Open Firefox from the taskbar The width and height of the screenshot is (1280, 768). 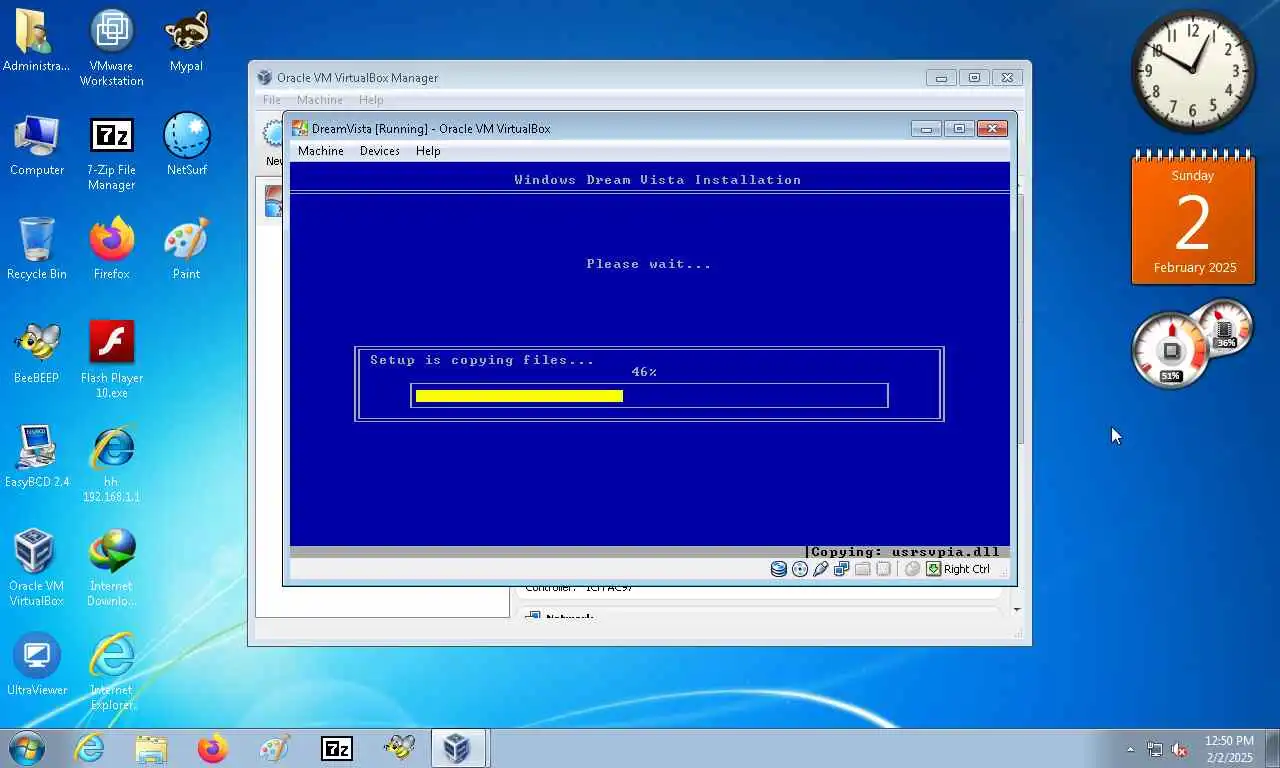(212, 748)
